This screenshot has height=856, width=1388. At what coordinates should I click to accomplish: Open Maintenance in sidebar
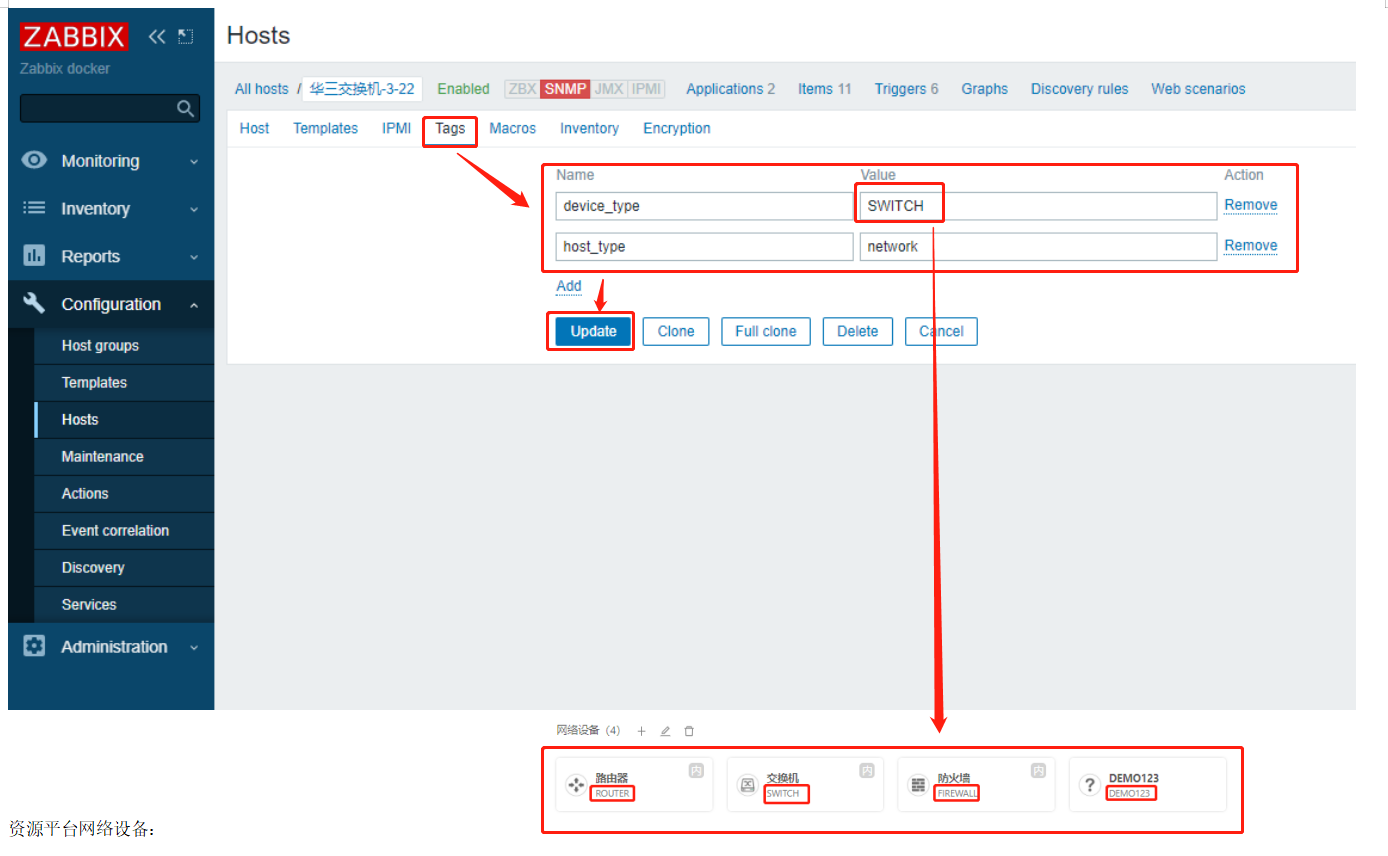pos(124,457)
